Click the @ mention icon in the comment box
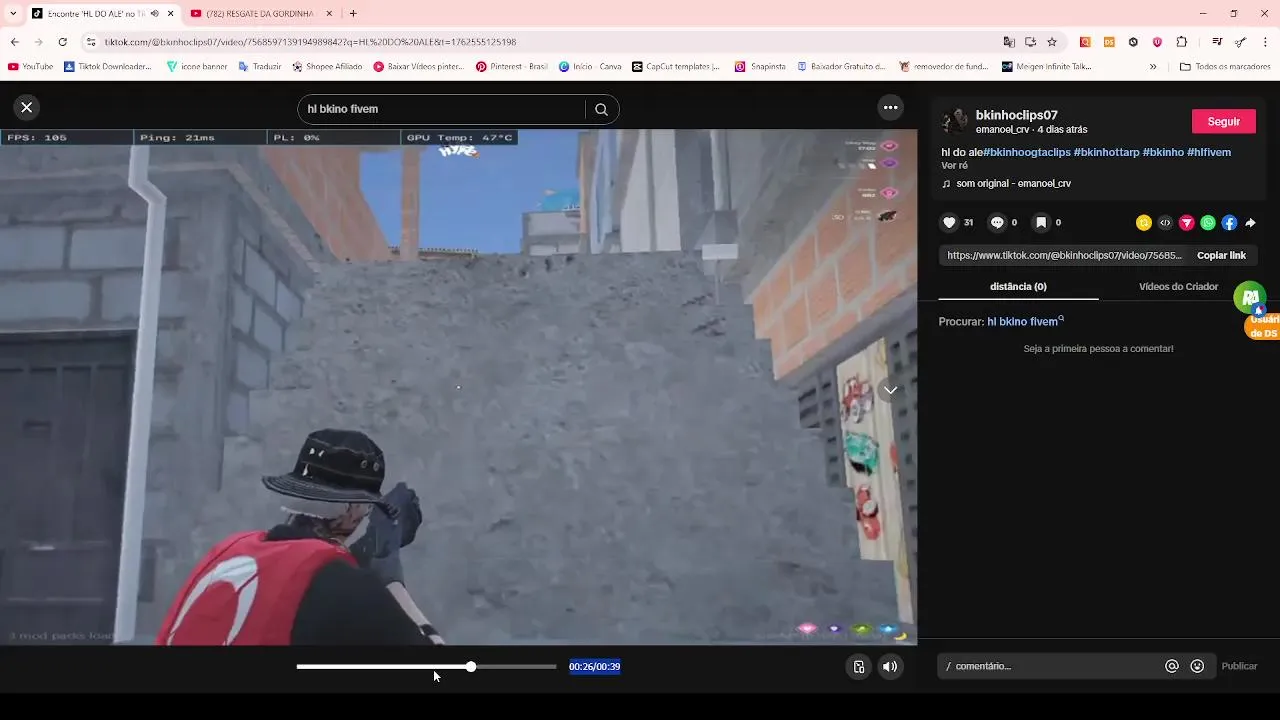This screenshot has width=1280, height=720. click(x=1172, y=666)
